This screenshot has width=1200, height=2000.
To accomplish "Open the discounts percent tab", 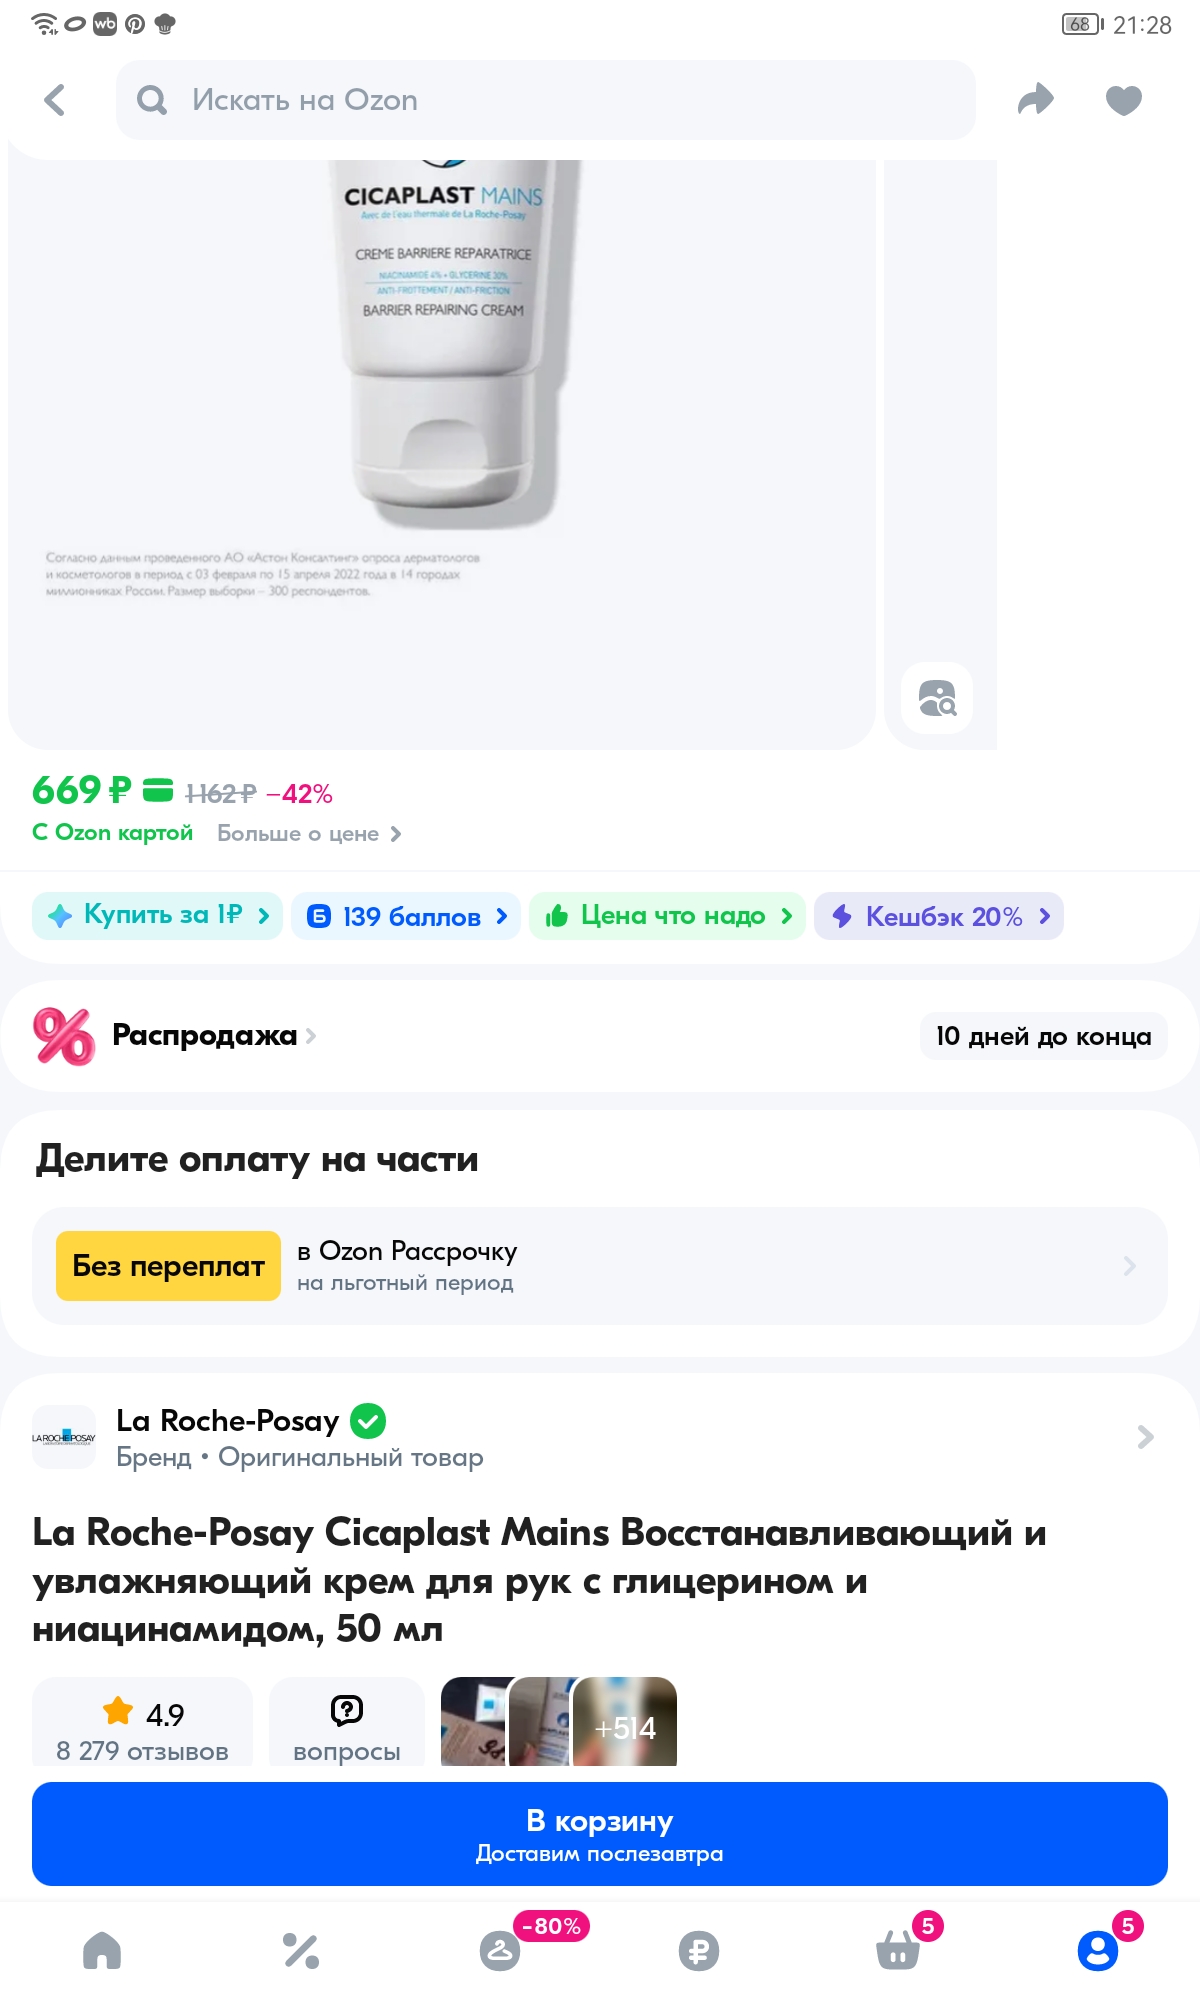I will click(302, 1950).
